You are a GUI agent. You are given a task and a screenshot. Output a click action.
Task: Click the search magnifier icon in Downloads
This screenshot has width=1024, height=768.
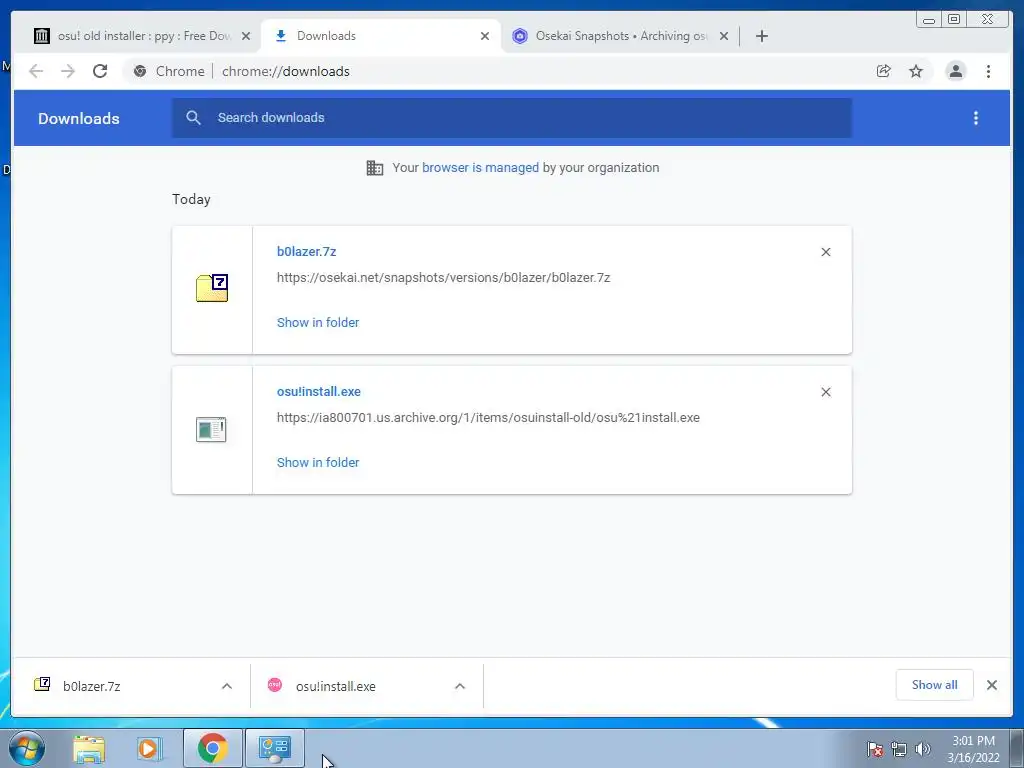point(193,118)
